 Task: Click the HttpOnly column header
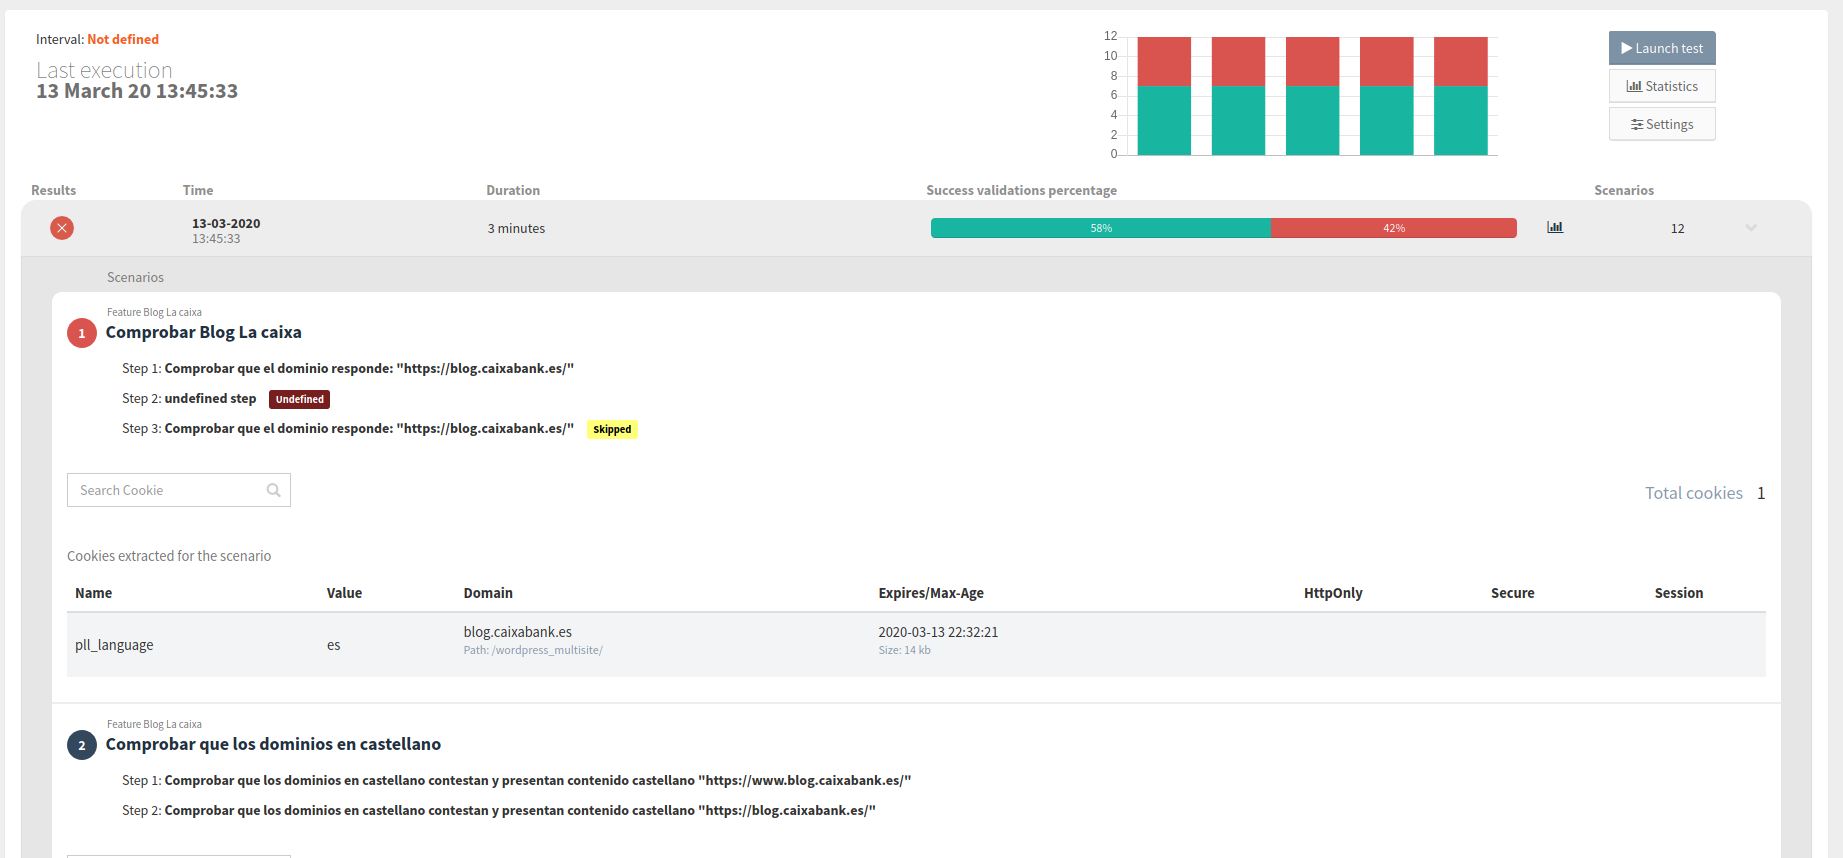pos(1333,593)
